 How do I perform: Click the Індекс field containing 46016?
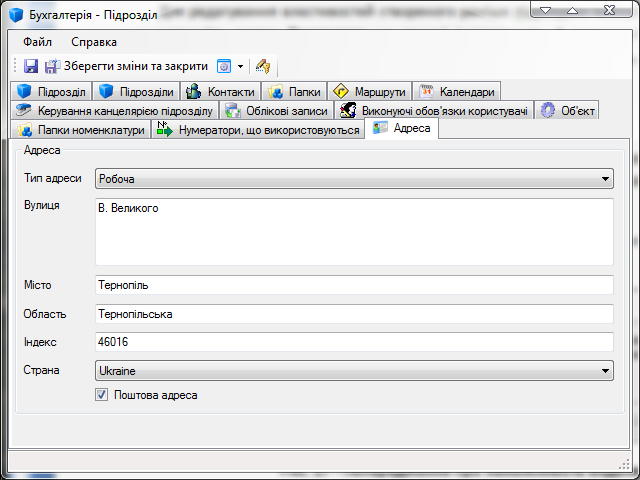point(354,342)
